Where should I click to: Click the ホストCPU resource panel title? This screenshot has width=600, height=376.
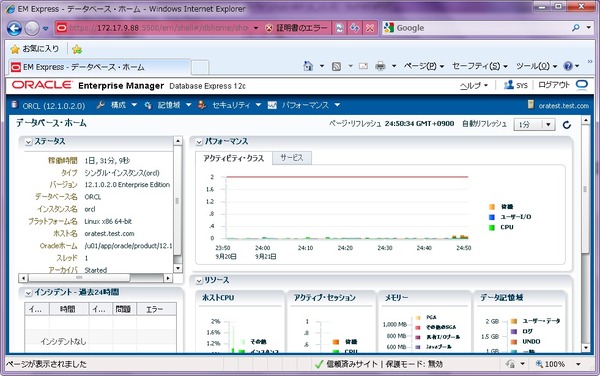coord(218,298)
